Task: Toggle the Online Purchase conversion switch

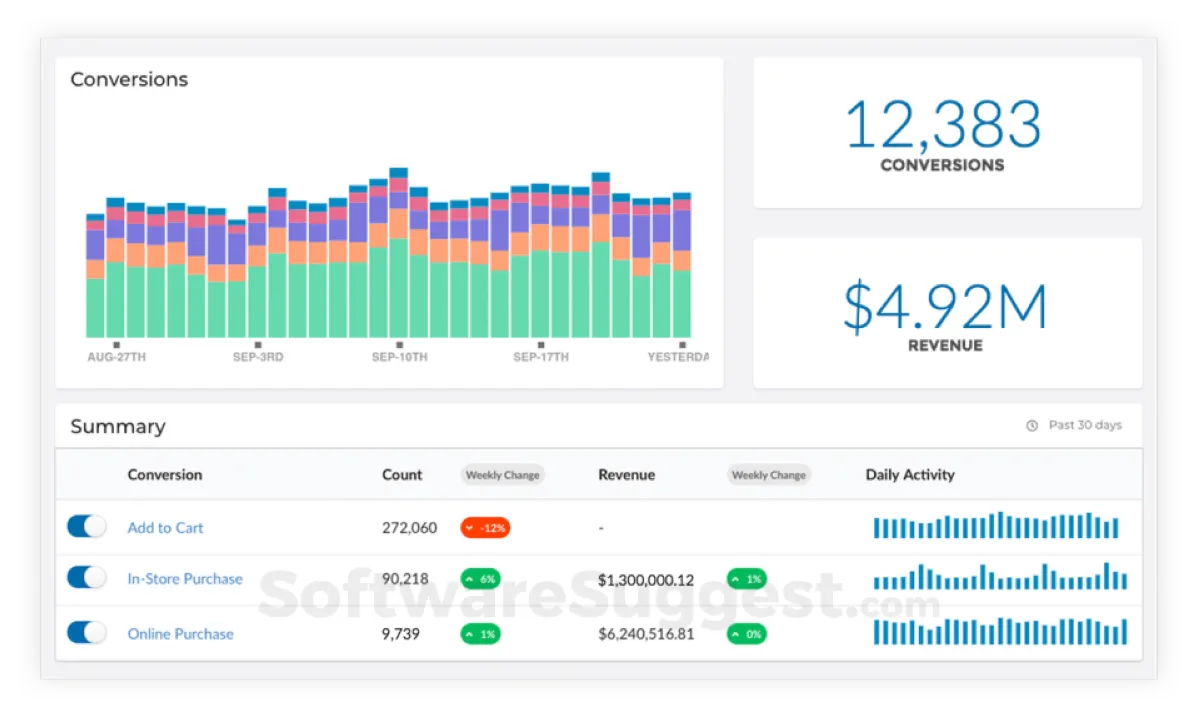Action: pyautogui.click(x=87, y=632)
